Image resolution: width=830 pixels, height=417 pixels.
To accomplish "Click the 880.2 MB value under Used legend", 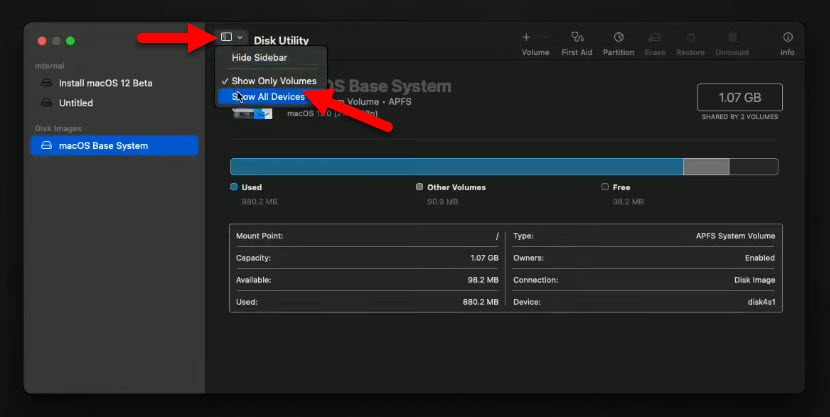I will [x=259, y=202].
